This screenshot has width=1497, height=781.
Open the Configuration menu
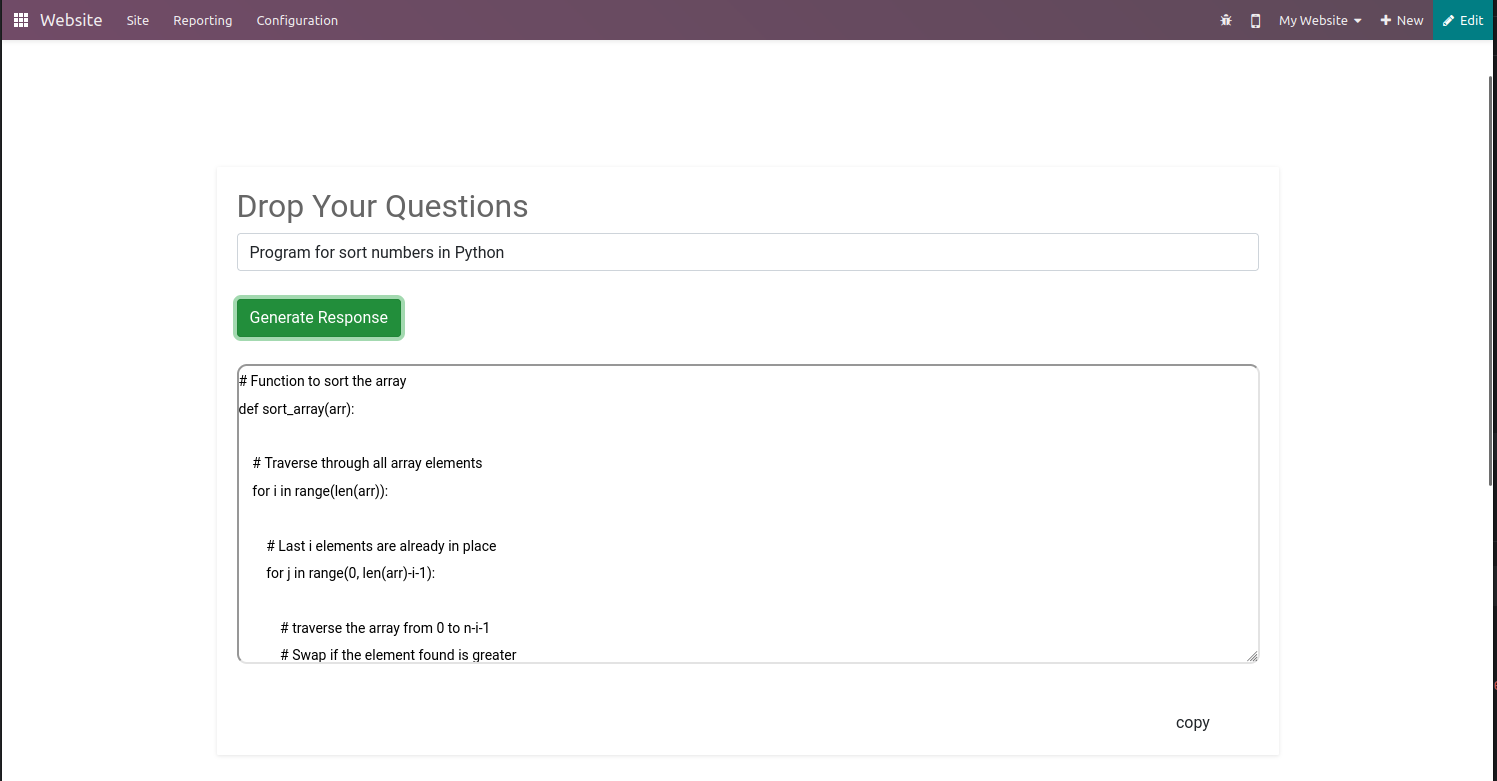coord(297,20)
